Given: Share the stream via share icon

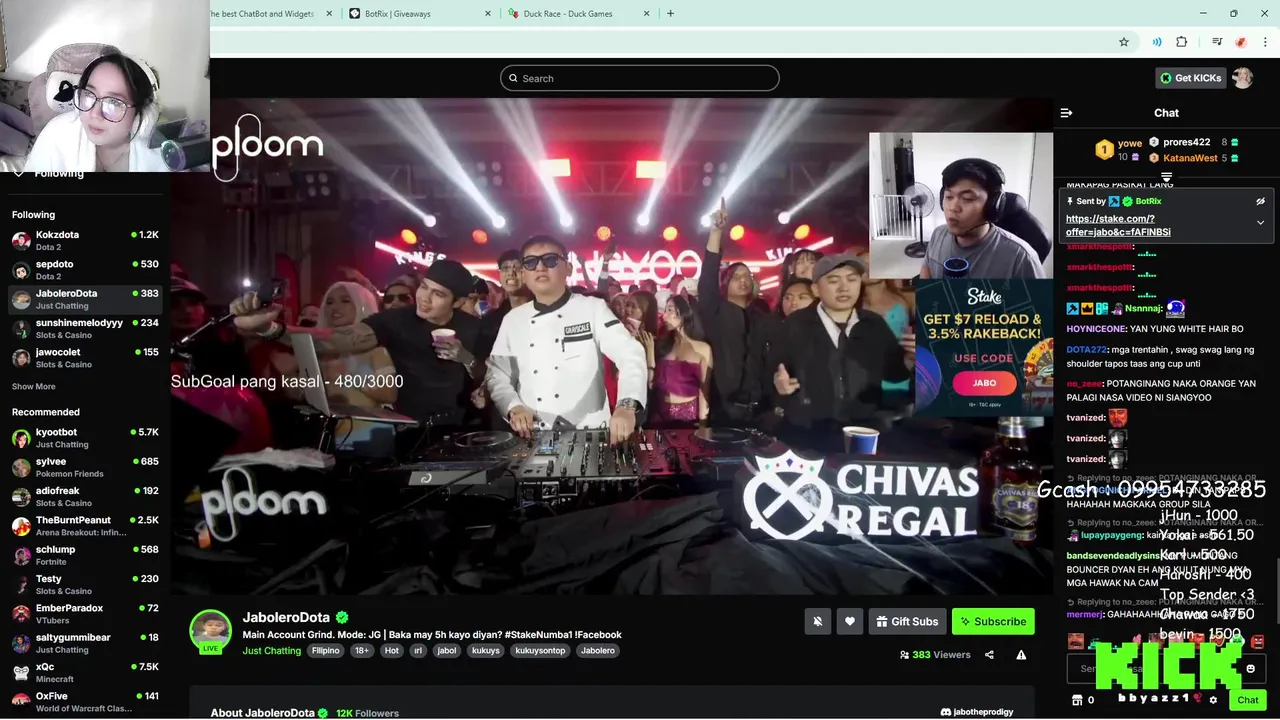Looking at the screenshot, I should pyautogui.click(x=989, y=655).
